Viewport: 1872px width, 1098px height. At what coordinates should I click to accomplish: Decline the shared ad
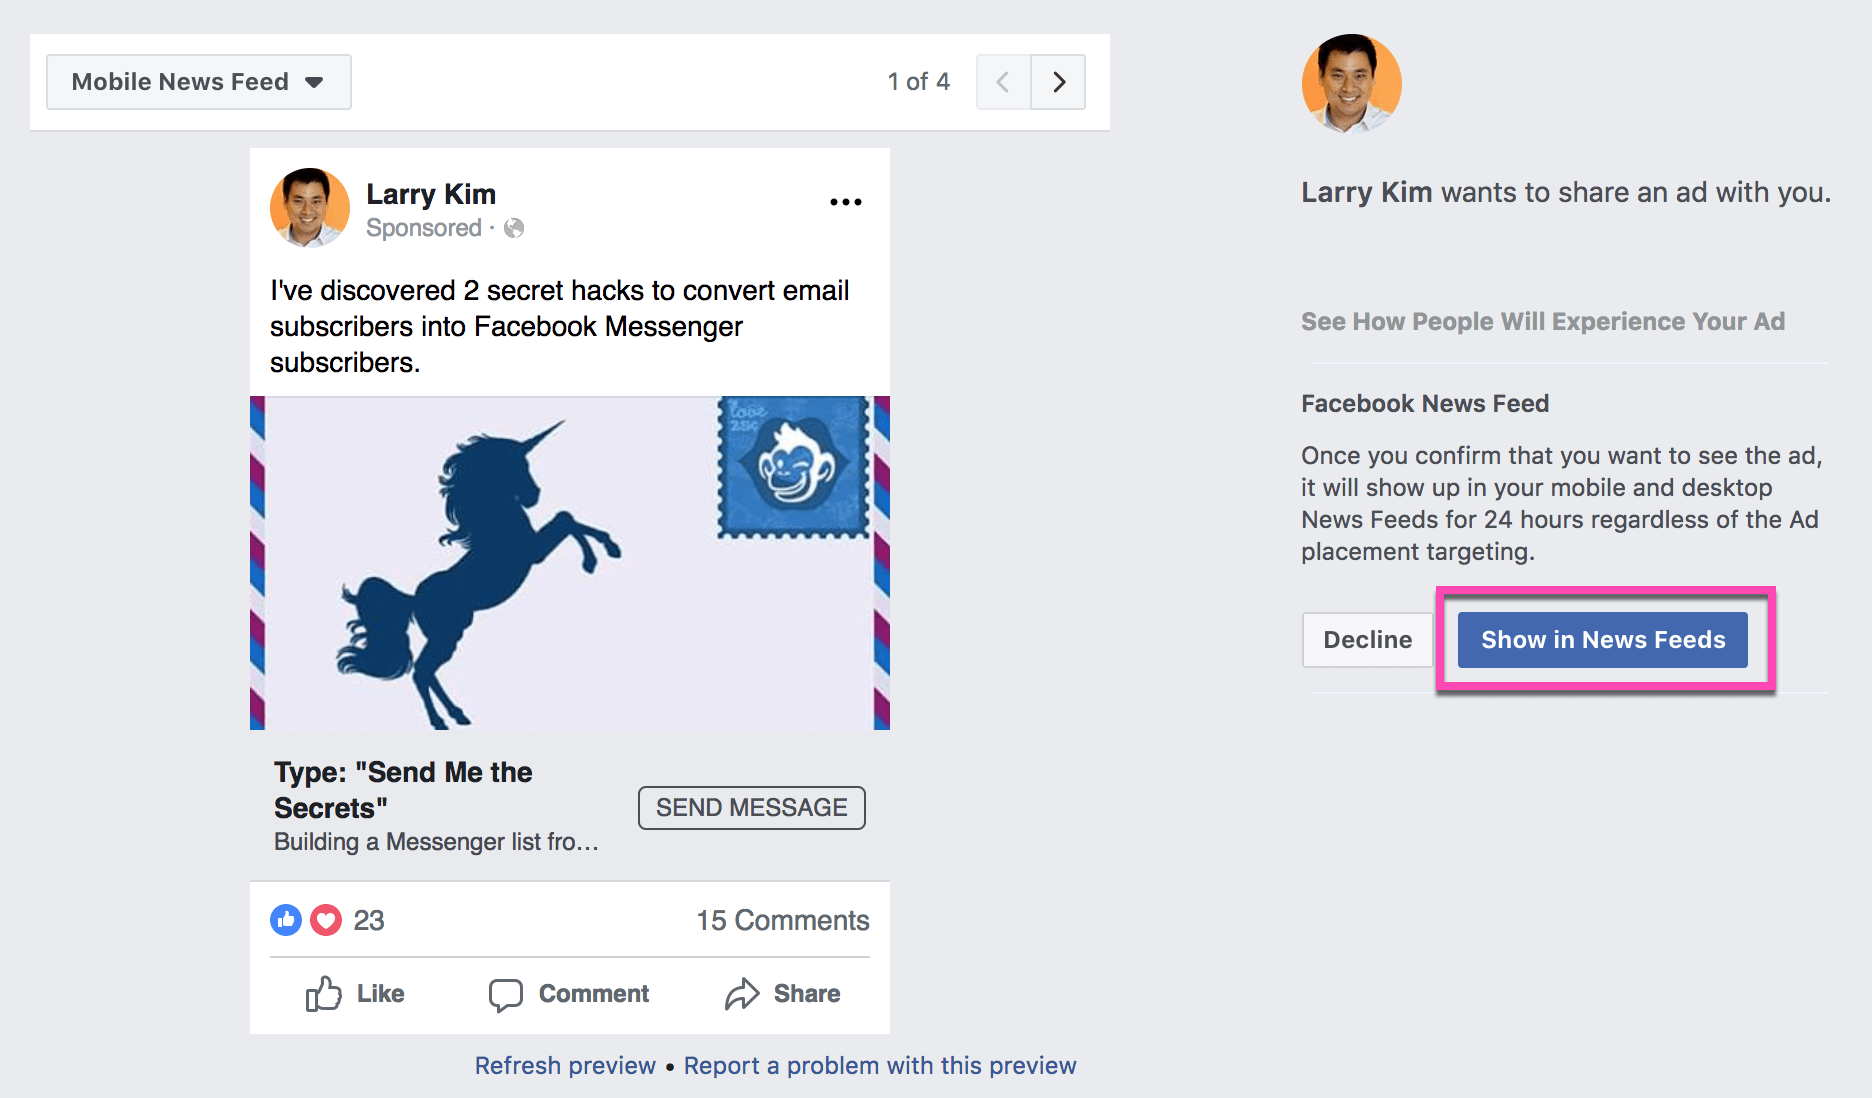[1366, 639]
